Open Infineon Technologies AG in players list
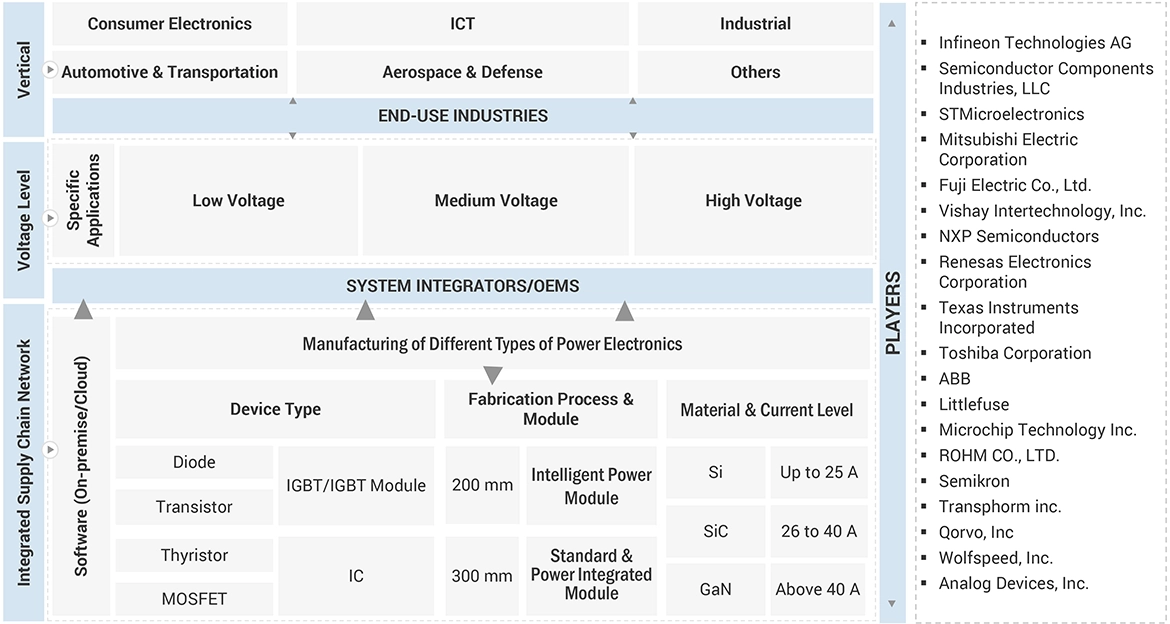This screenshot has width=1170, height=624. 1035,43
